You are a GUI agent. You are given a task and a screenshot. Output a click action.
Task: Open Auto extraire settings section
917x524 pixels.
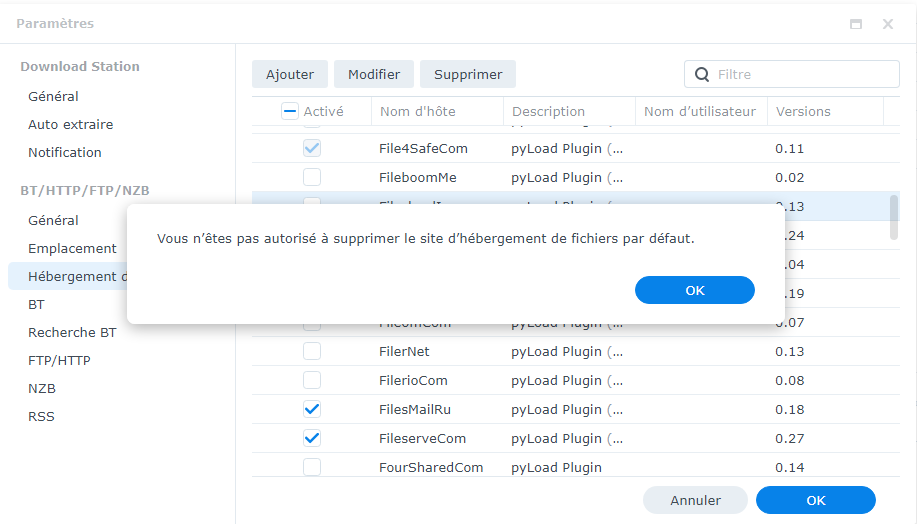[70, 124]
